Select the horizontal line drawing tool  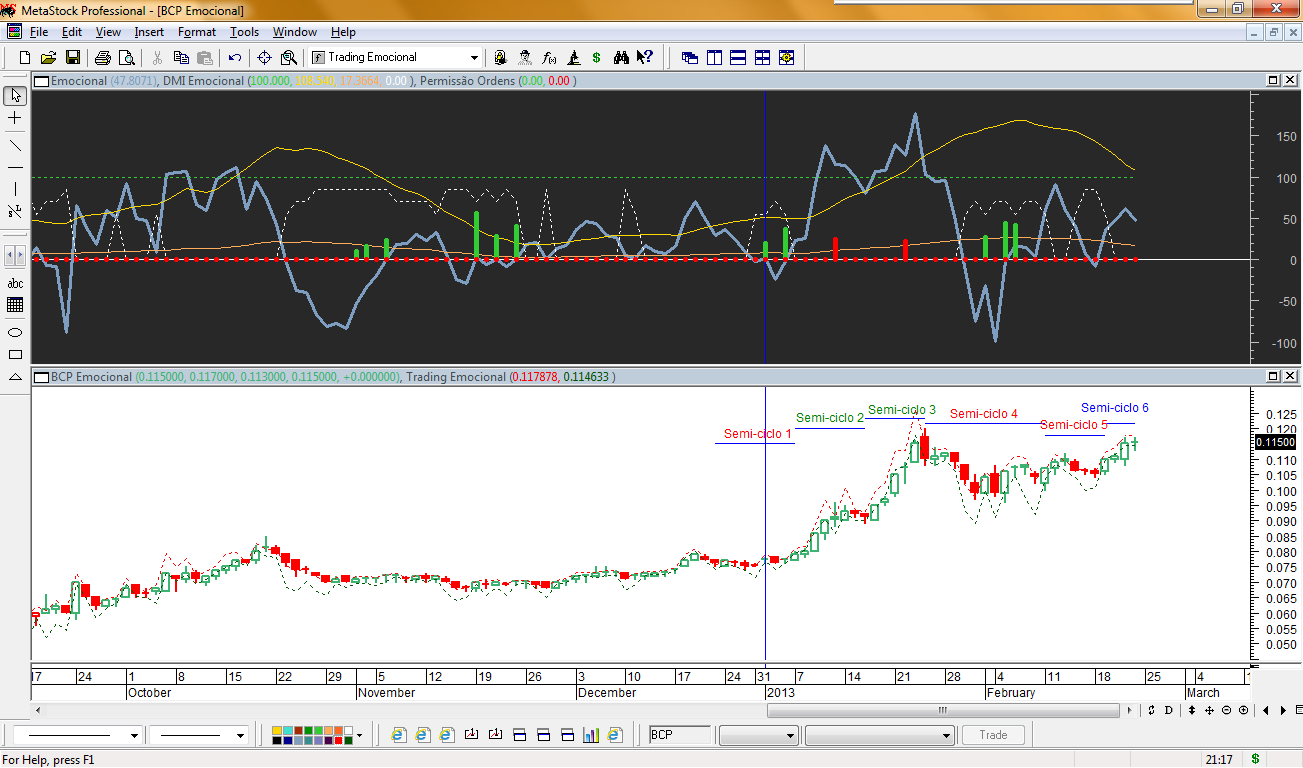pos(15,167)
